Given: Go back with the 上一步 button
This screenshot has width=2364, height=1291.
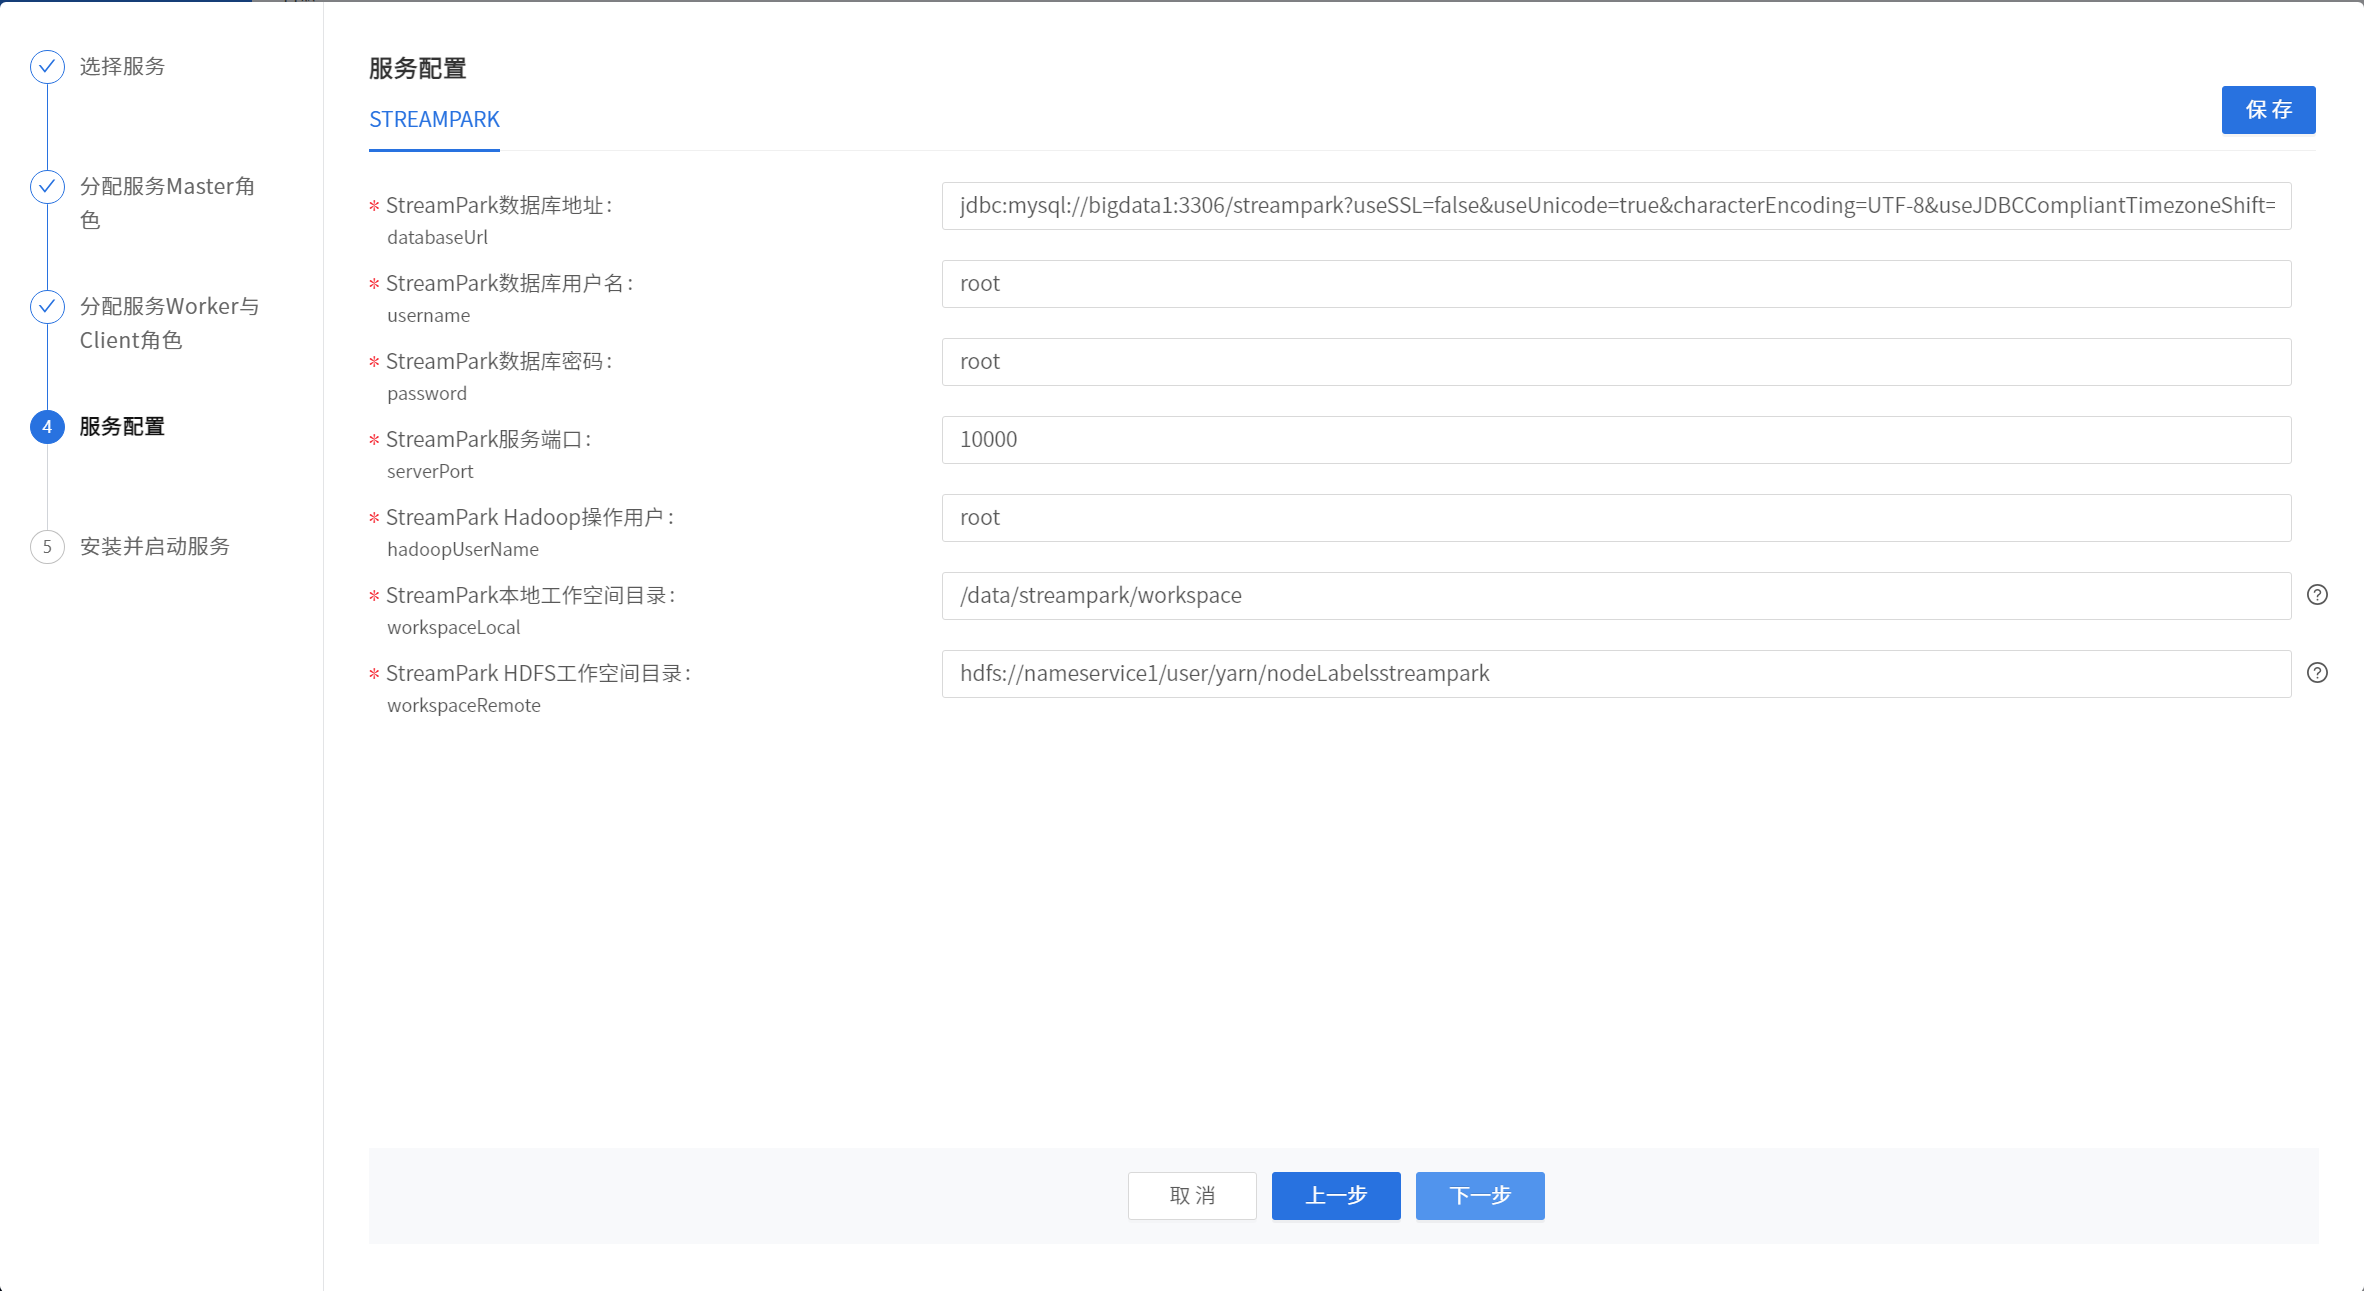Looking at the screenshot, I should click(1336, 1195).
